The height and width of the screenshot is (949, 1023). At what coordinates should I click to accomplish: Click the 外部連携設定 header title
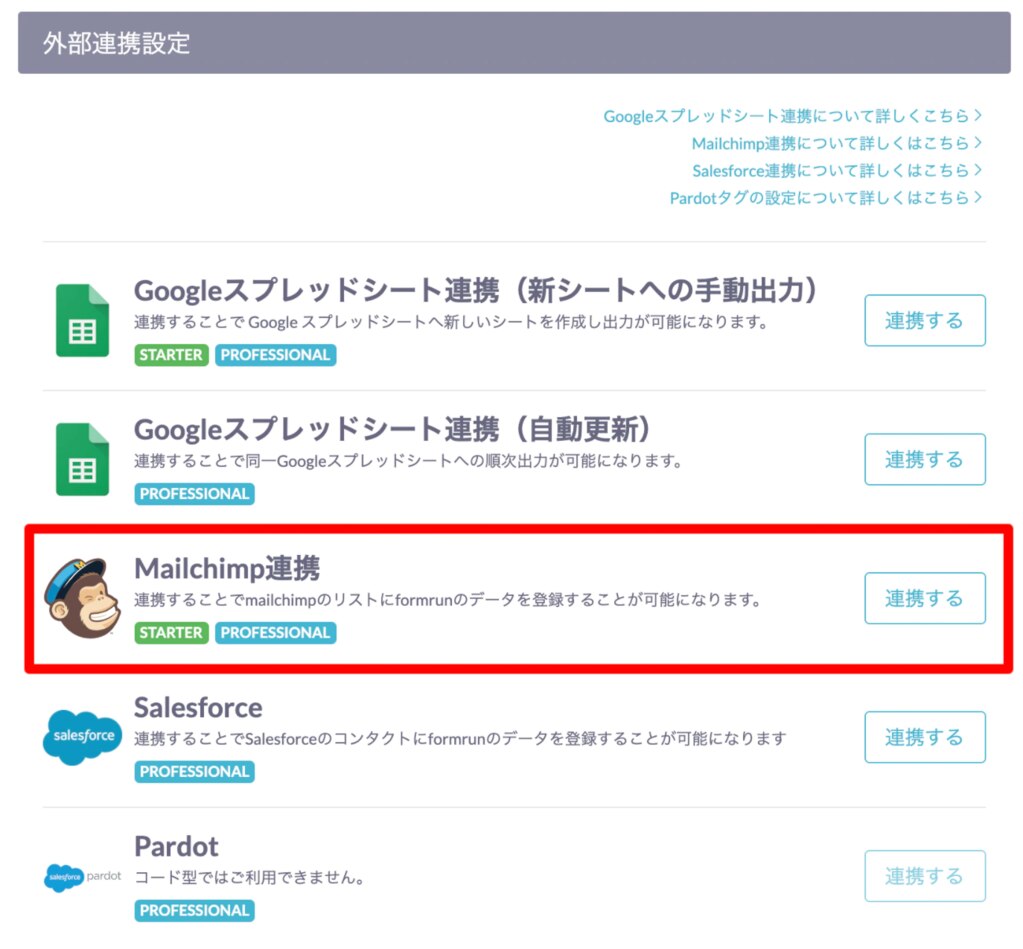[117, 44]
